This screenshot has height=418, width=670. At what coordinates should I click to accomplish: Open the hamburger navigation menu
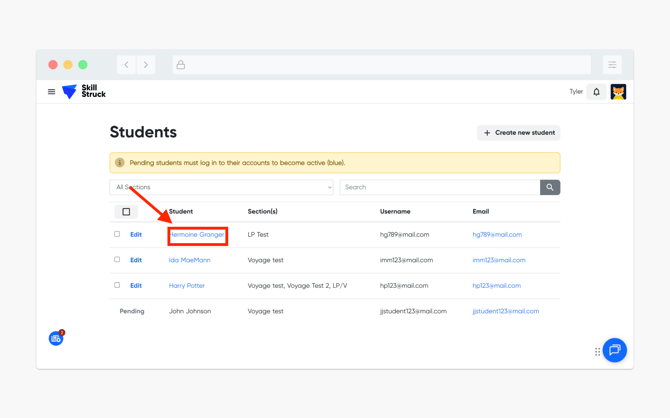point(51,91)
